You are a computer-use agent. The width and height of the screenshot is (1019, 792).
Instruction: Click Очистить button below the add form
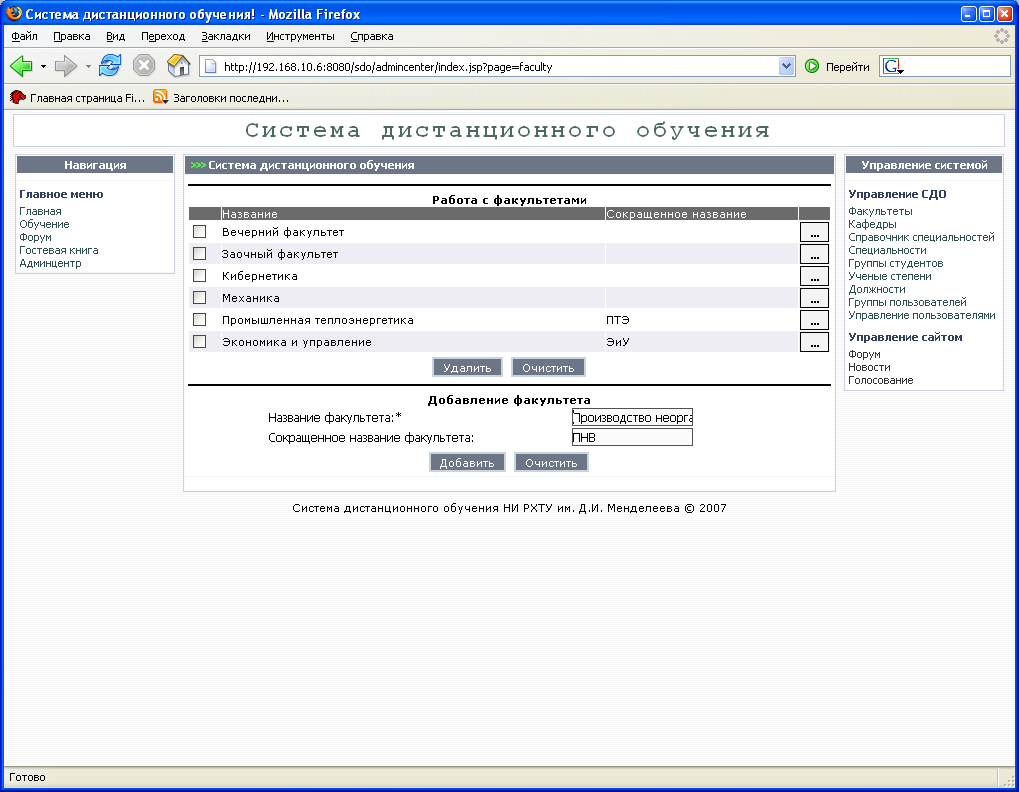tap(551, 463)
